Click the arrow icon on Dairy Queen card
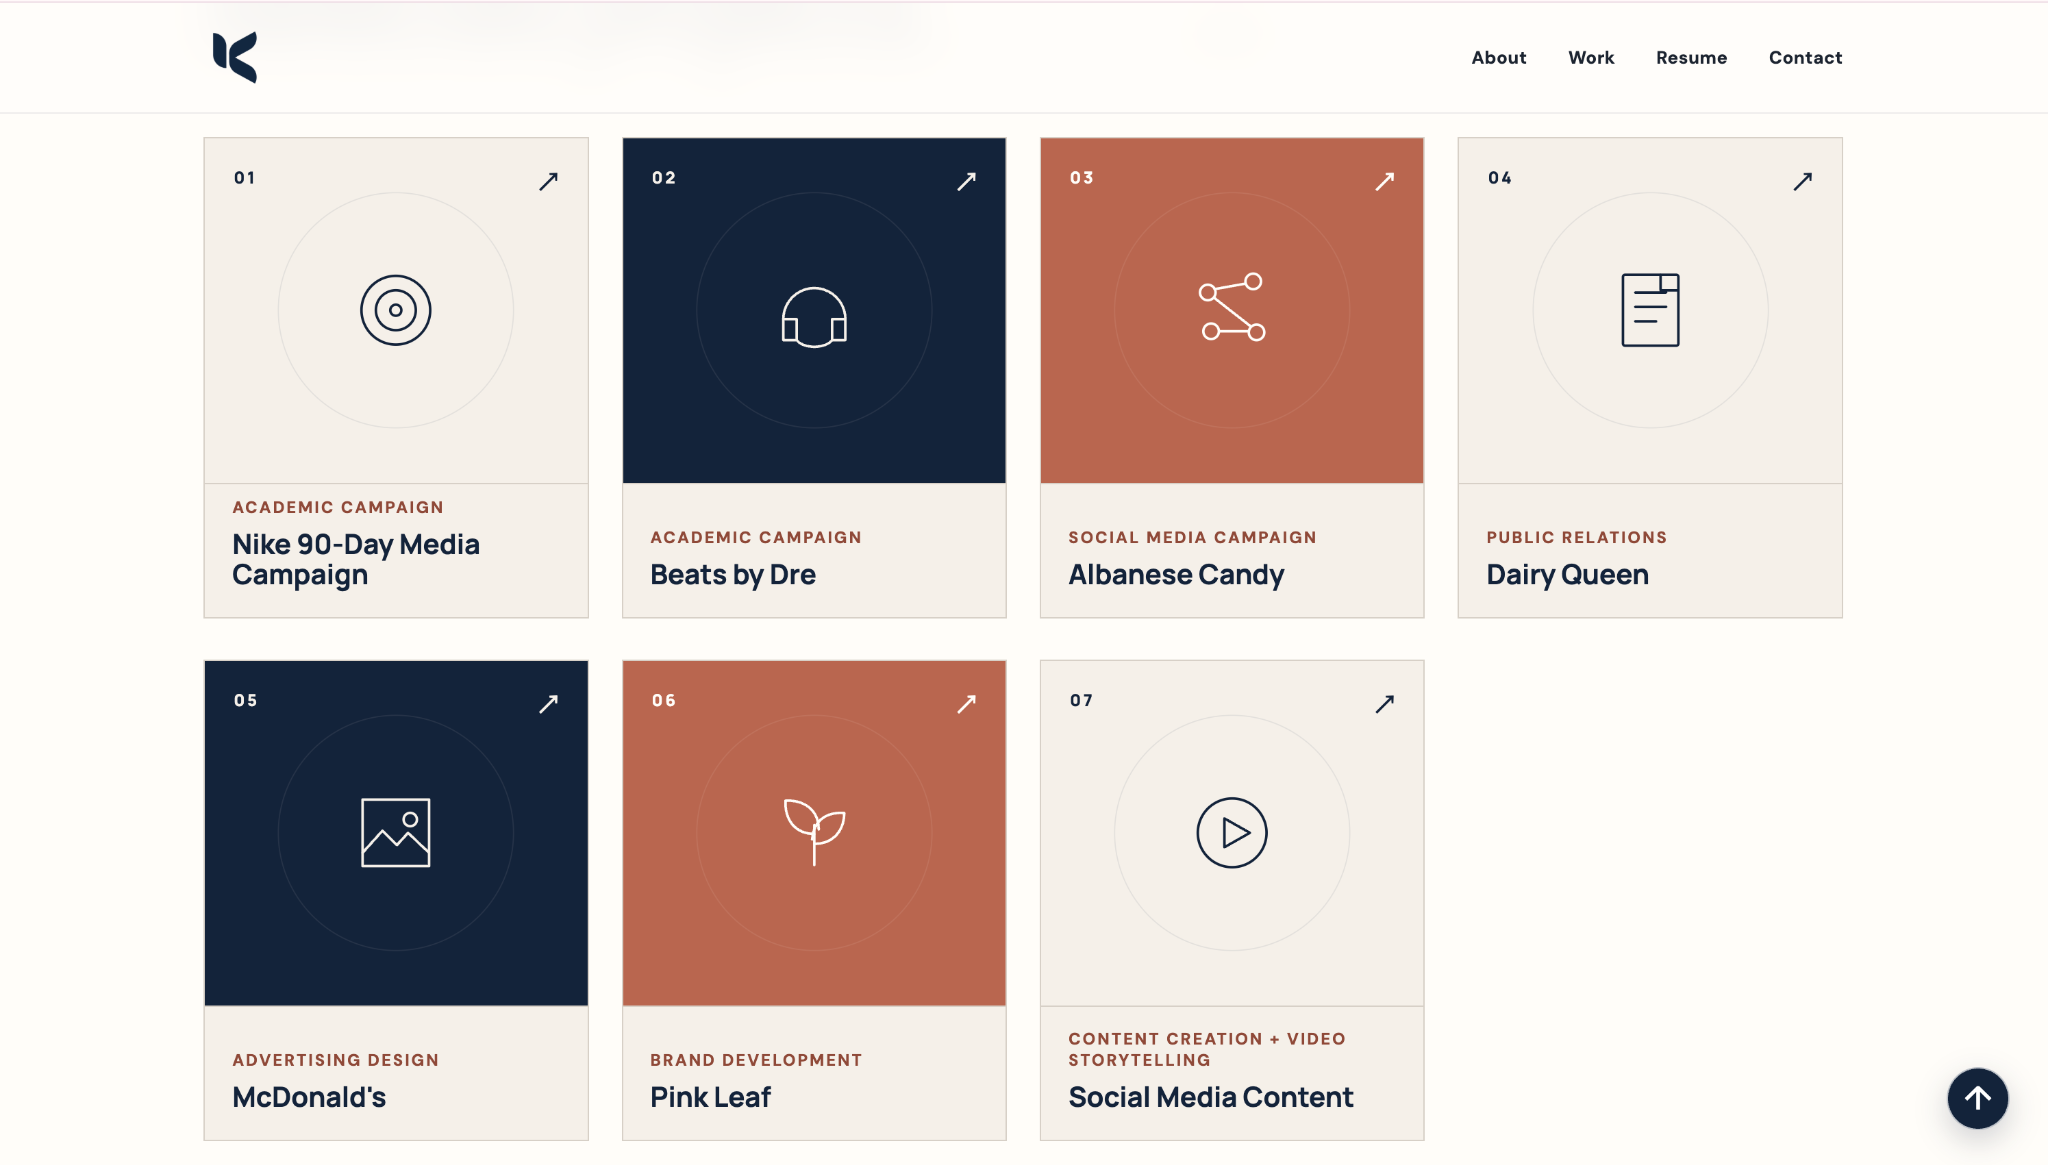Image resolution: width=2048 pixels, height=1165 pixels. (x=1802, y=181)
